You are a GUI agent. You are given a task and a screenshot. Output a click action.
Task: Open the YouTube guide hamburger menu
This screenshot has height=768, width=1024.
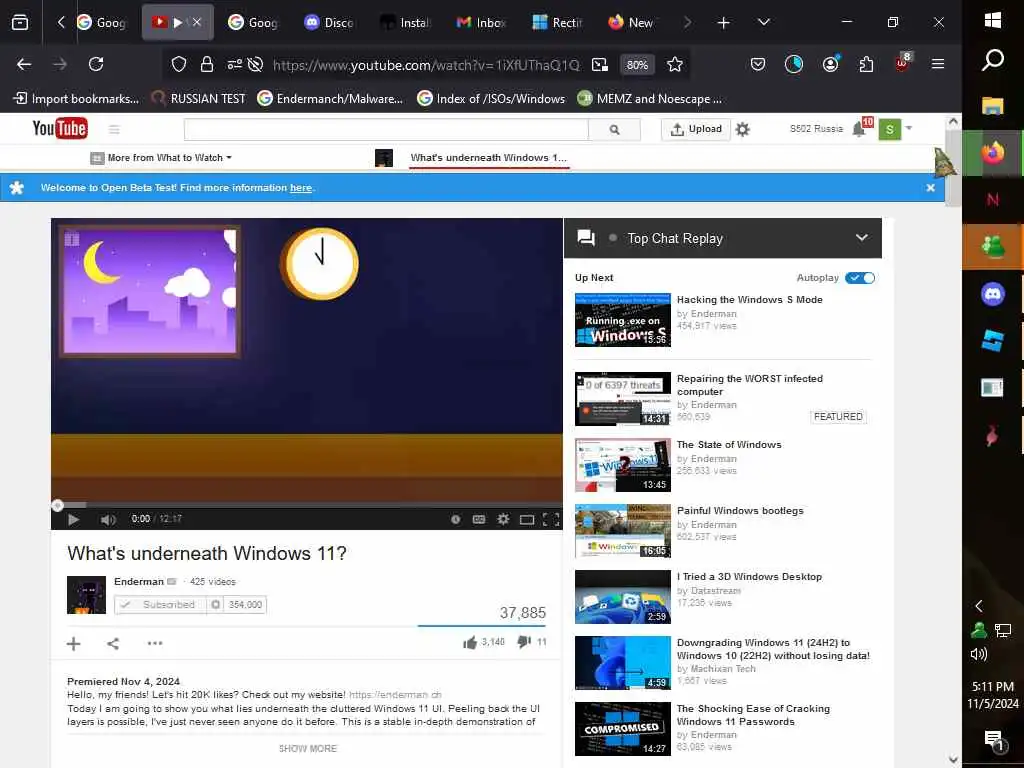tap(114, 129)
